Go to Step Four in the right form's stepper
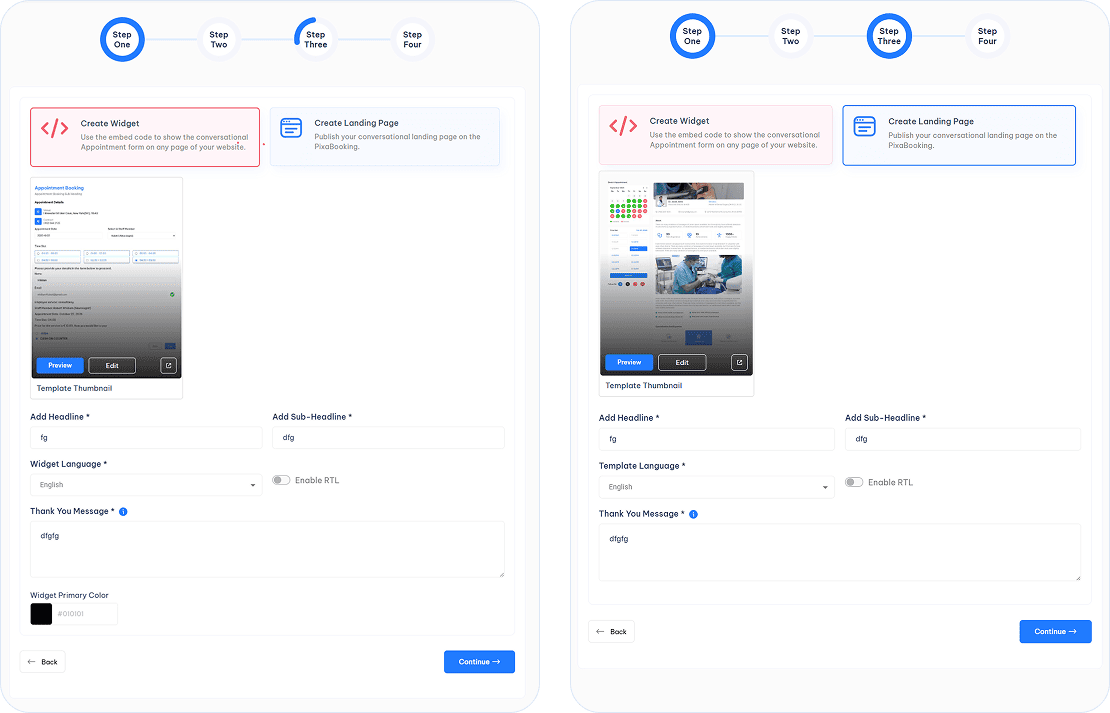This screenshot has height=713, width=1110. (x=987, y=37)
